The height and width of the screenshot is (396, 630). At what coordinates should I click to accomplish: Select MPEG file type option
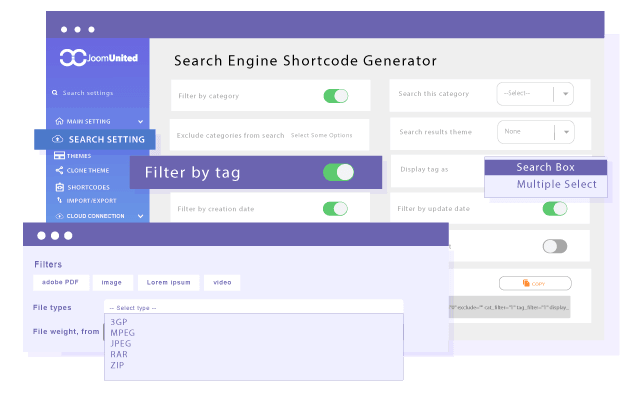(123, 333)
